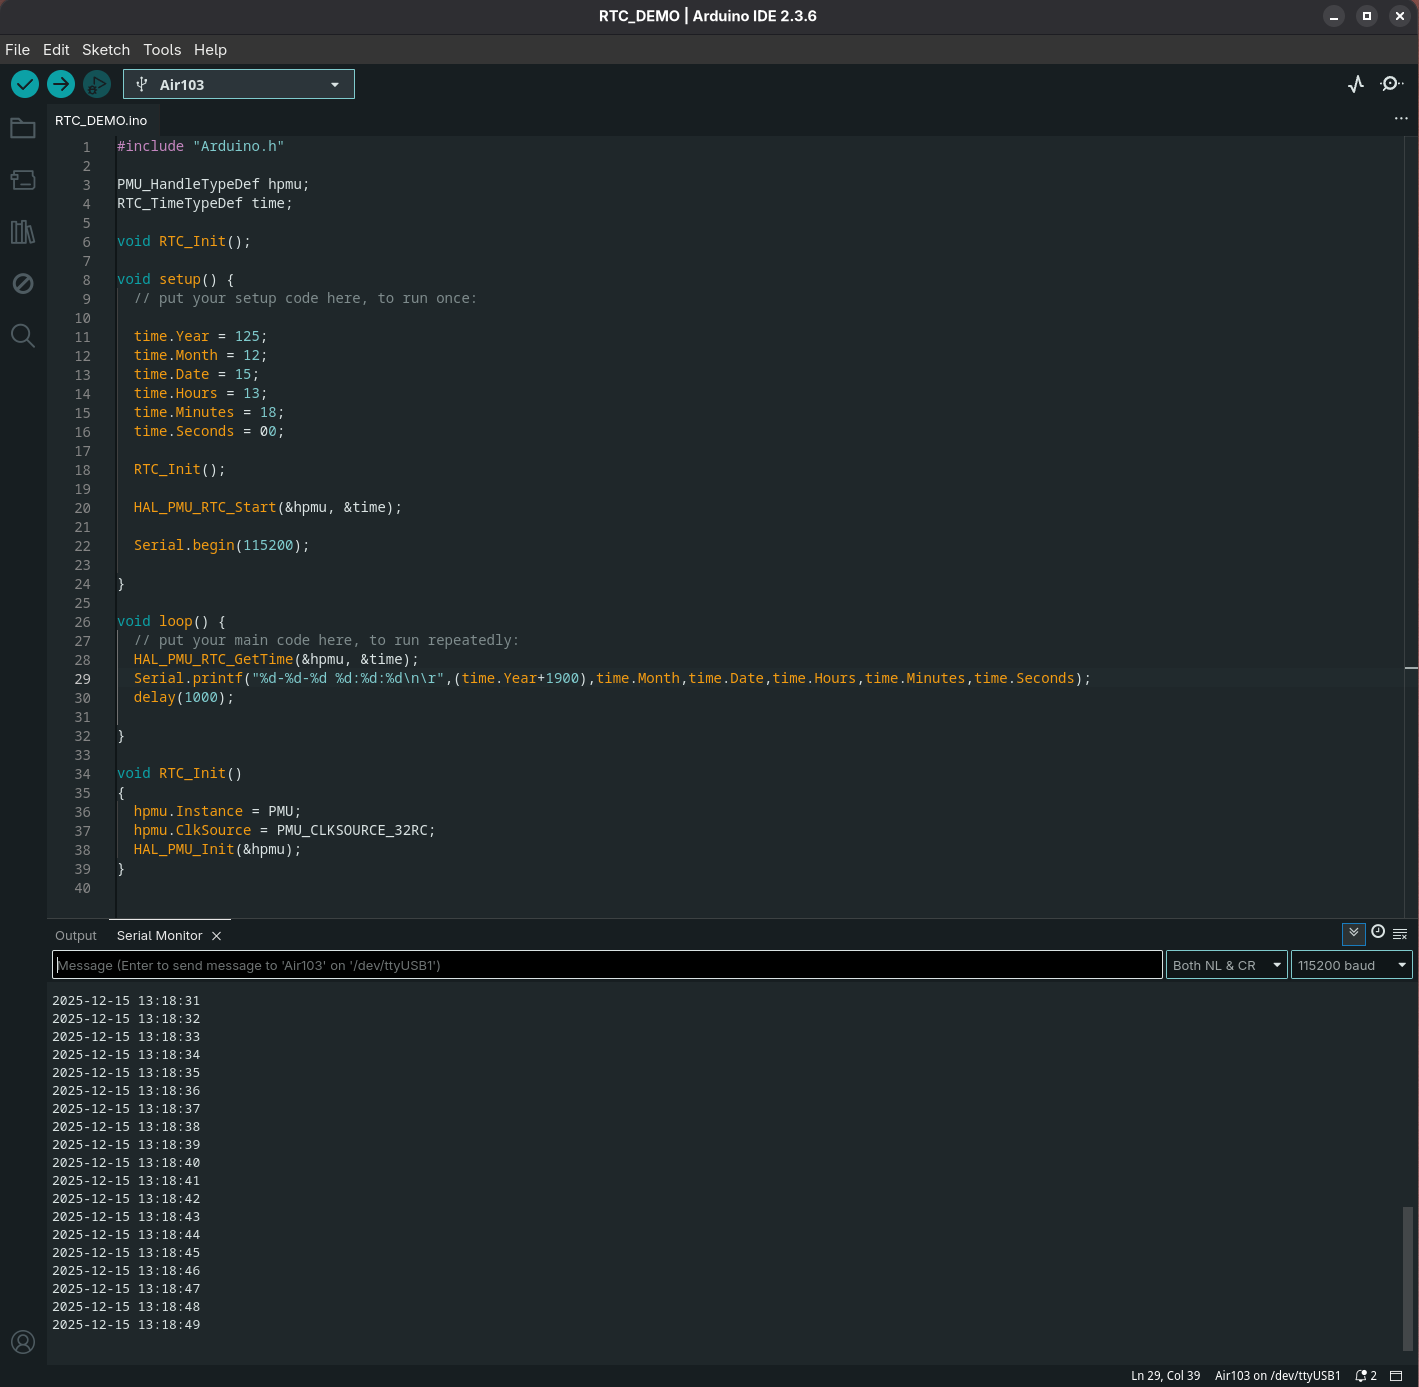Open the Sketchbook folder sidebar icon
Image resolution: width=1419 pixels, height=1387 pixels.
click(23, 128)
